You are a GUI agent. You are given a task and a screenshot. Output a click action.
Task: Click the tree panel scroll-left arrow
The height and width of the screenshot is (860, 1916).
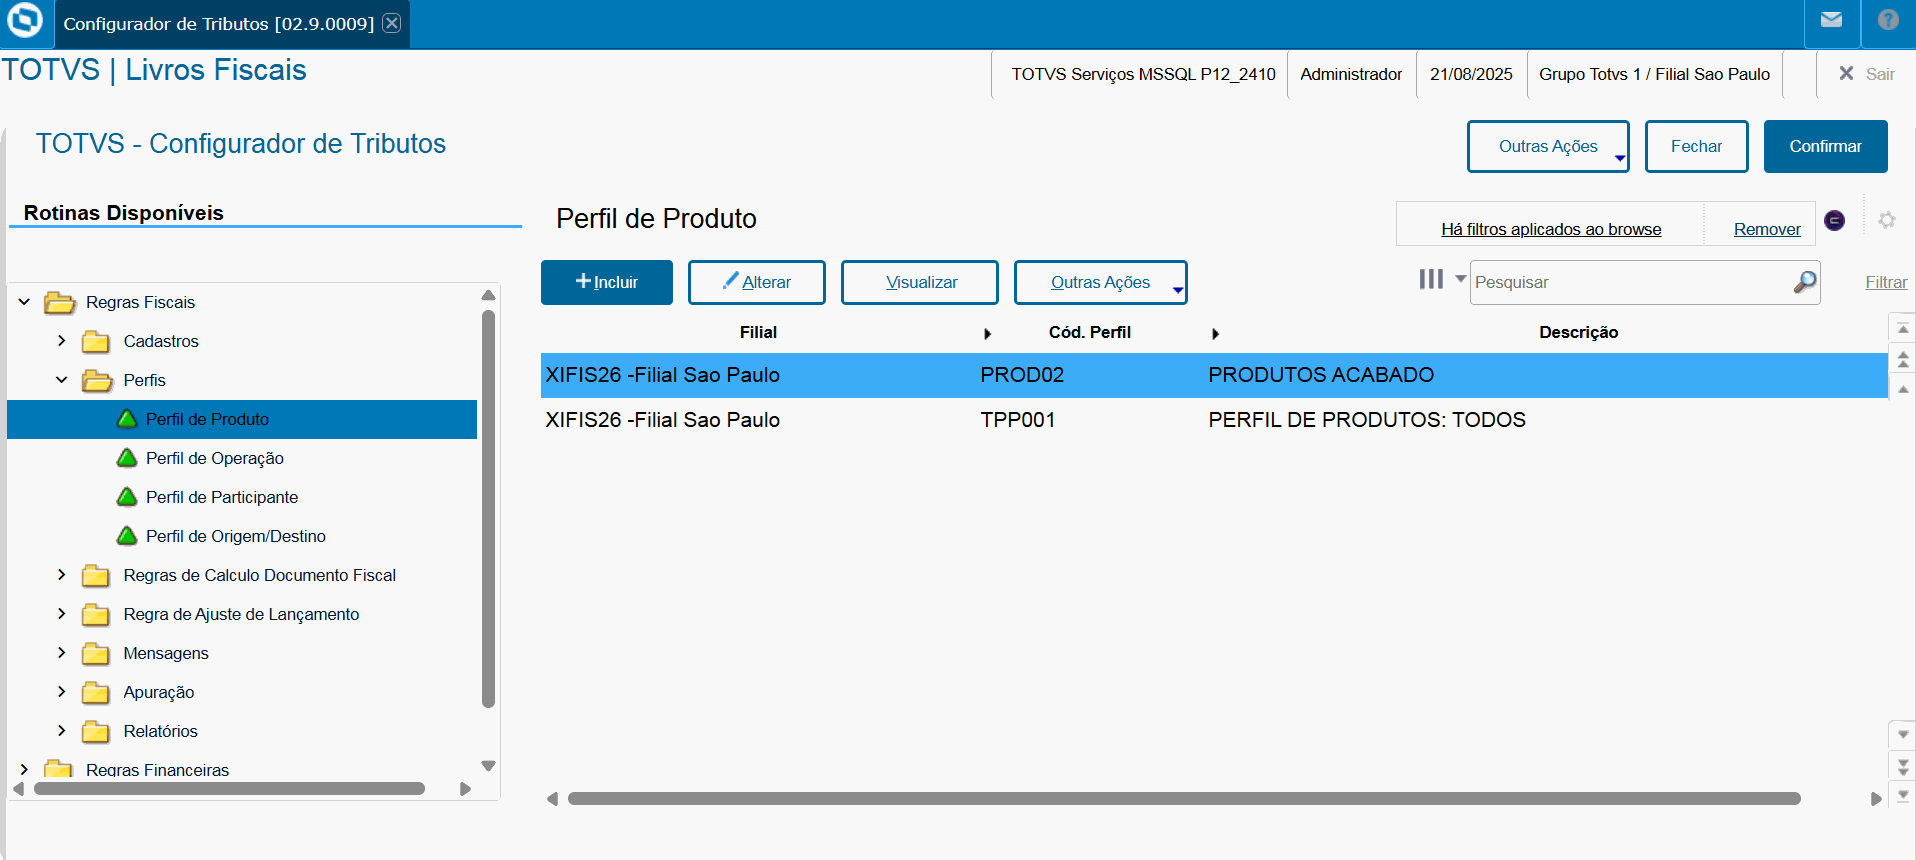tap(18, 789)
